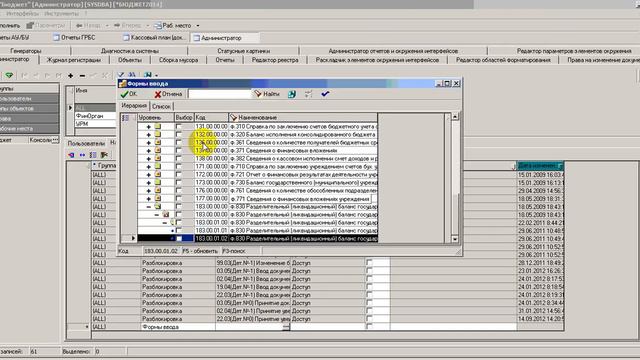Confirm selection with the OK green checkmark
Screen dimensions: 640x360
tap(129, 94)
